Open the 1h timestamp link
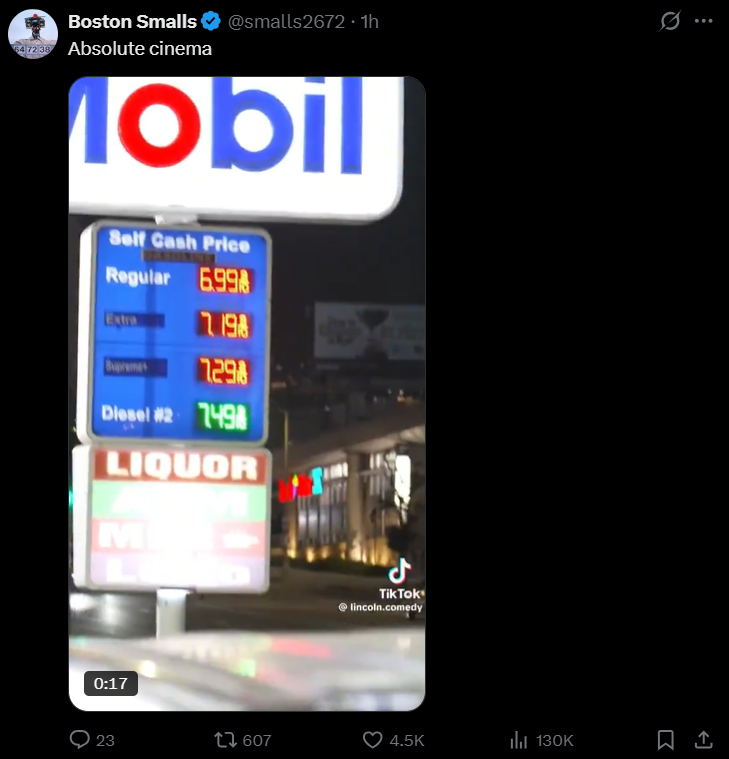Screen dimensions: 729x759 [370, 22]
